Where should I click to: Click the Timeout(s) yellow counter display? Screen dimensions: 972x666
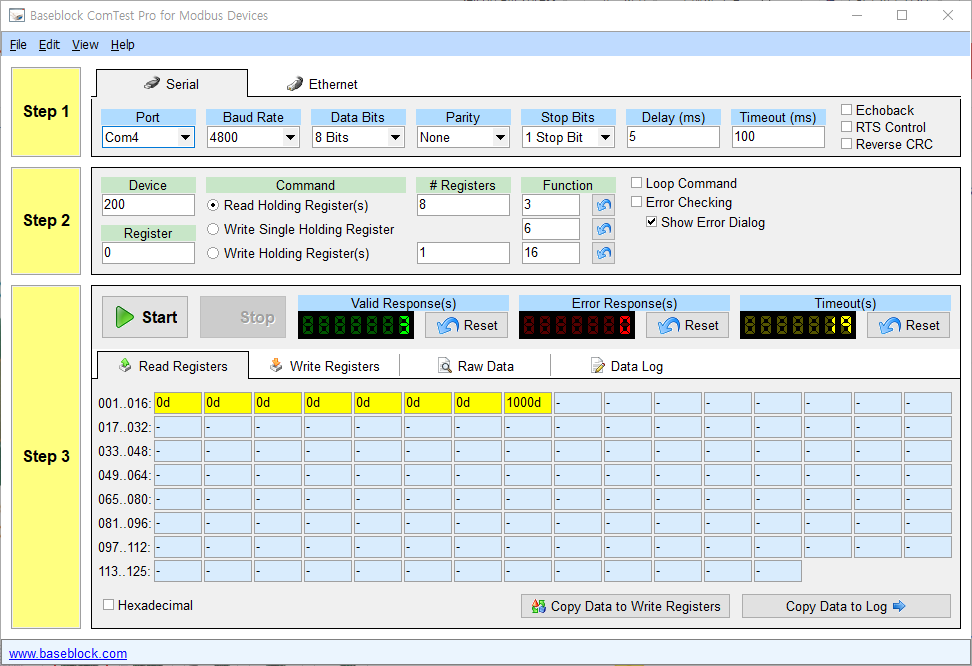(798, 325)
